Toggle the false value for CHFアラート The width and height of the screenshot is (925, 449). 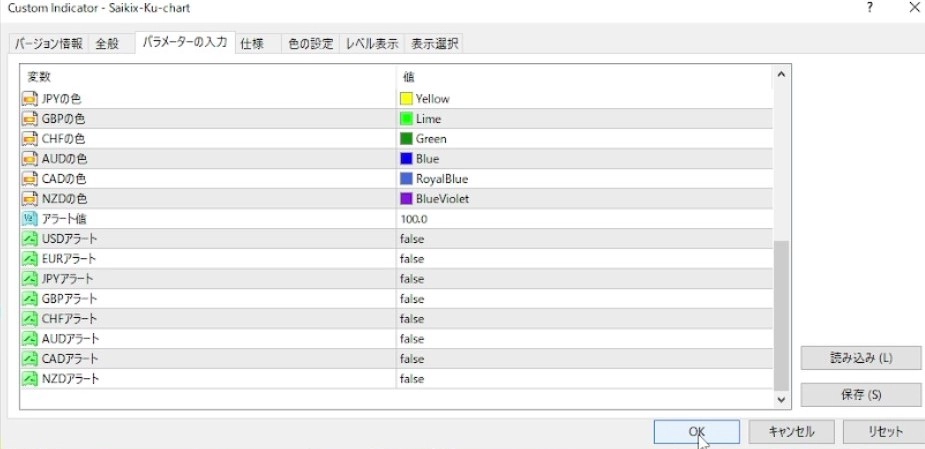tap(412, 319)
